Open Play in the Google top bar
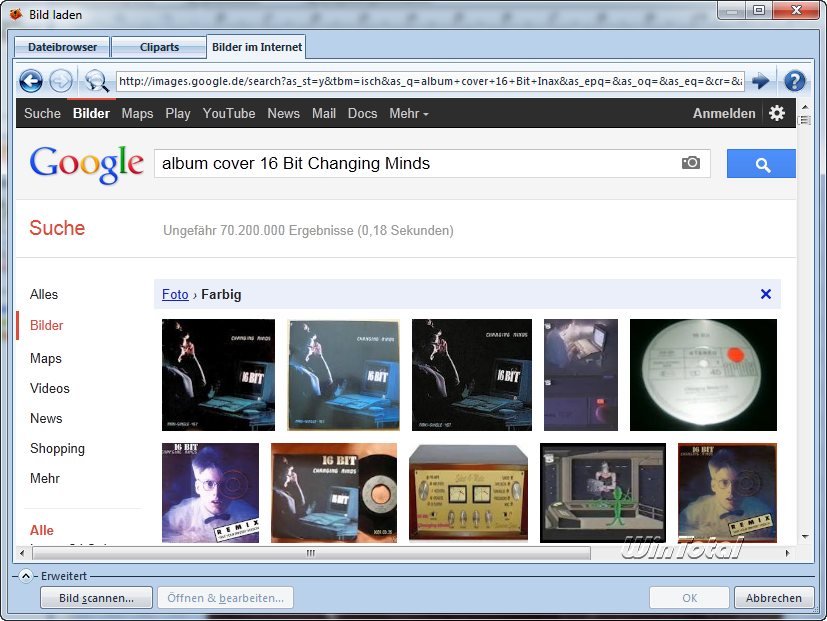The height and width of the screenshot is (621, 827). tap(178, 113)
